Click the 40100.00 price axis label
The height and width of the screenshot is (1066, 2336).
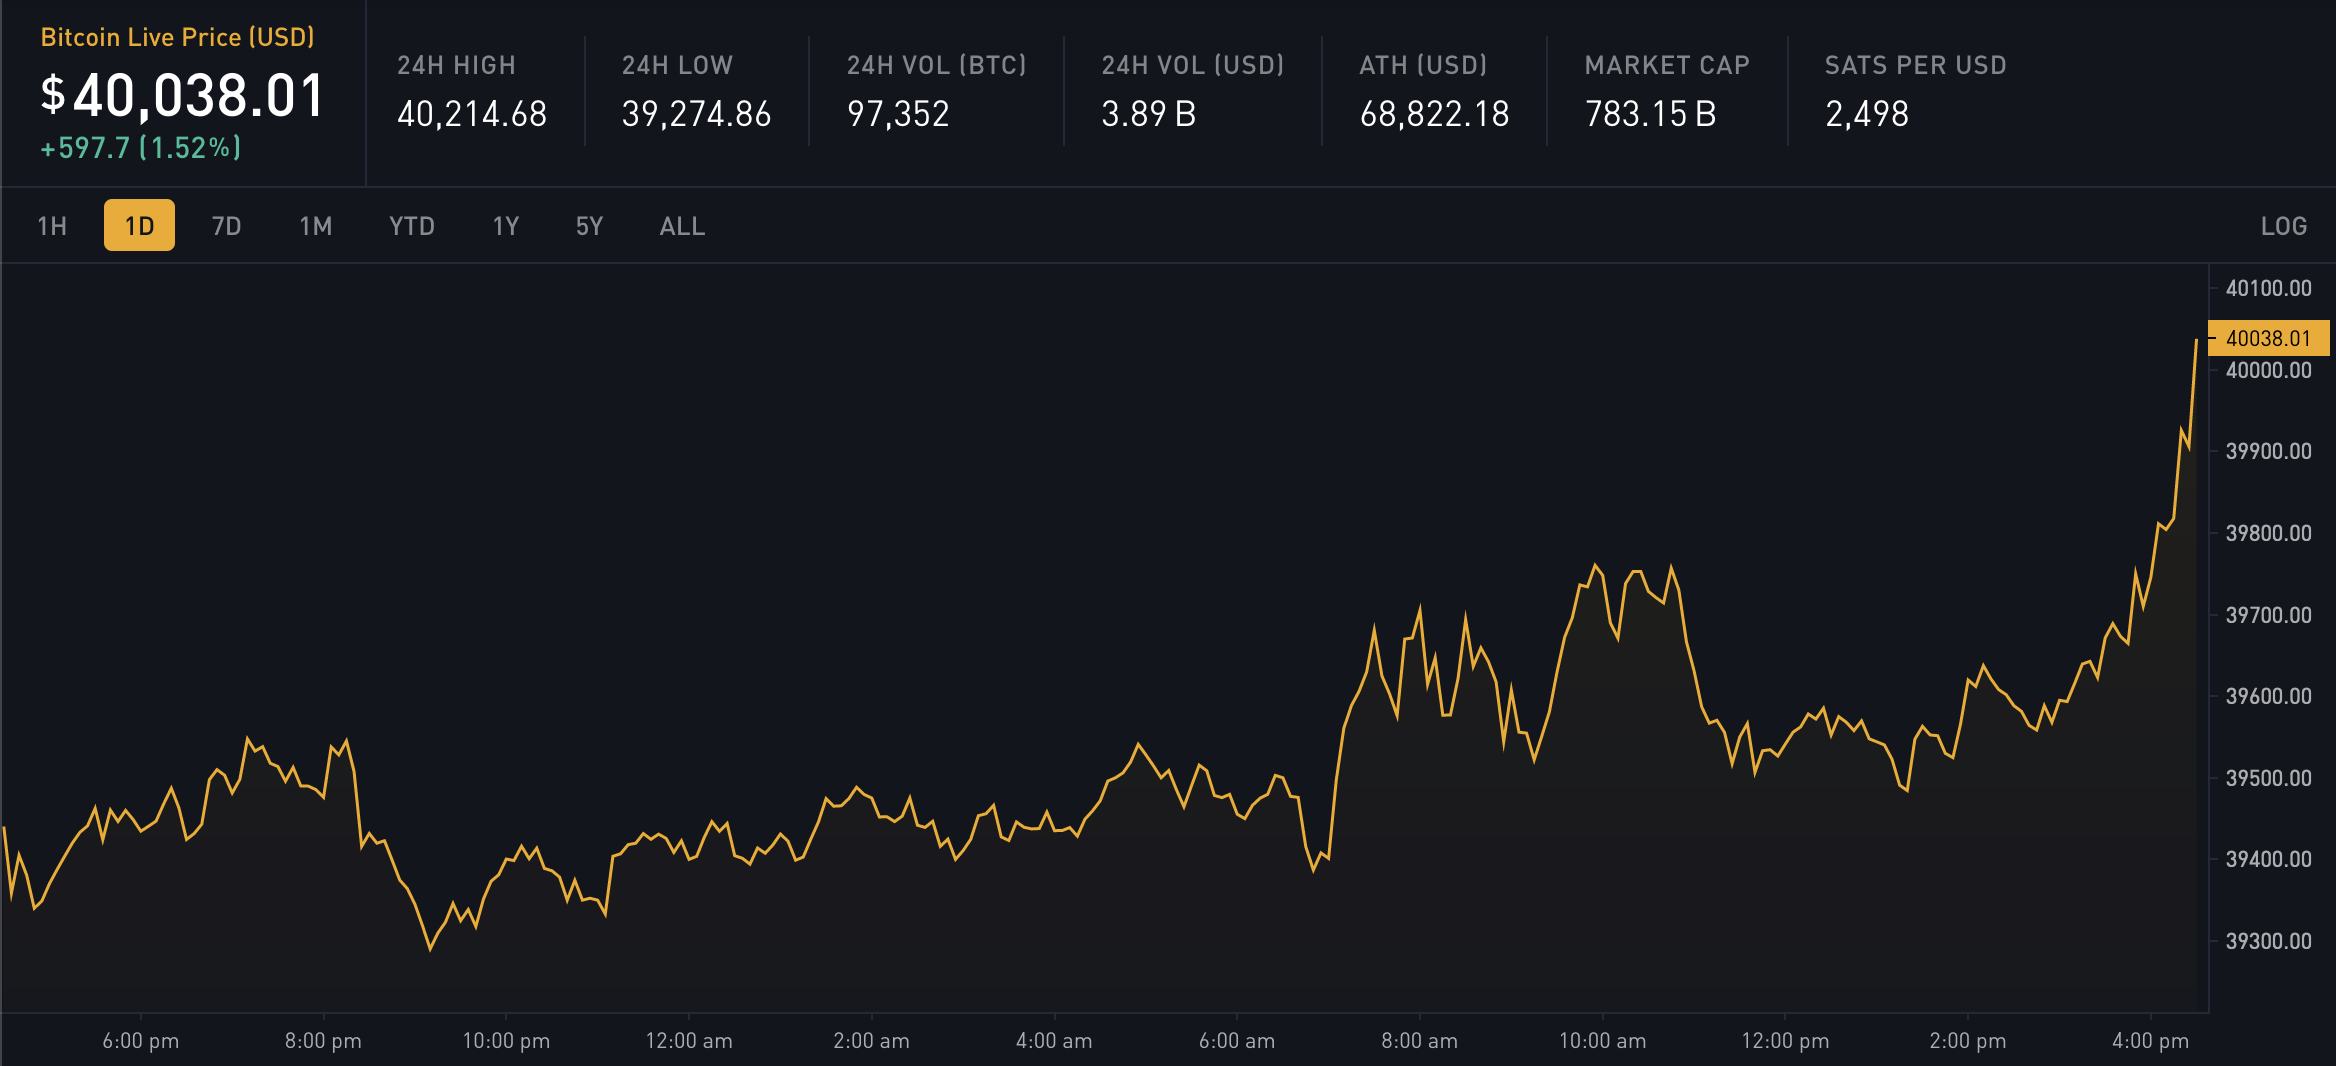[x=2268, y=288]
